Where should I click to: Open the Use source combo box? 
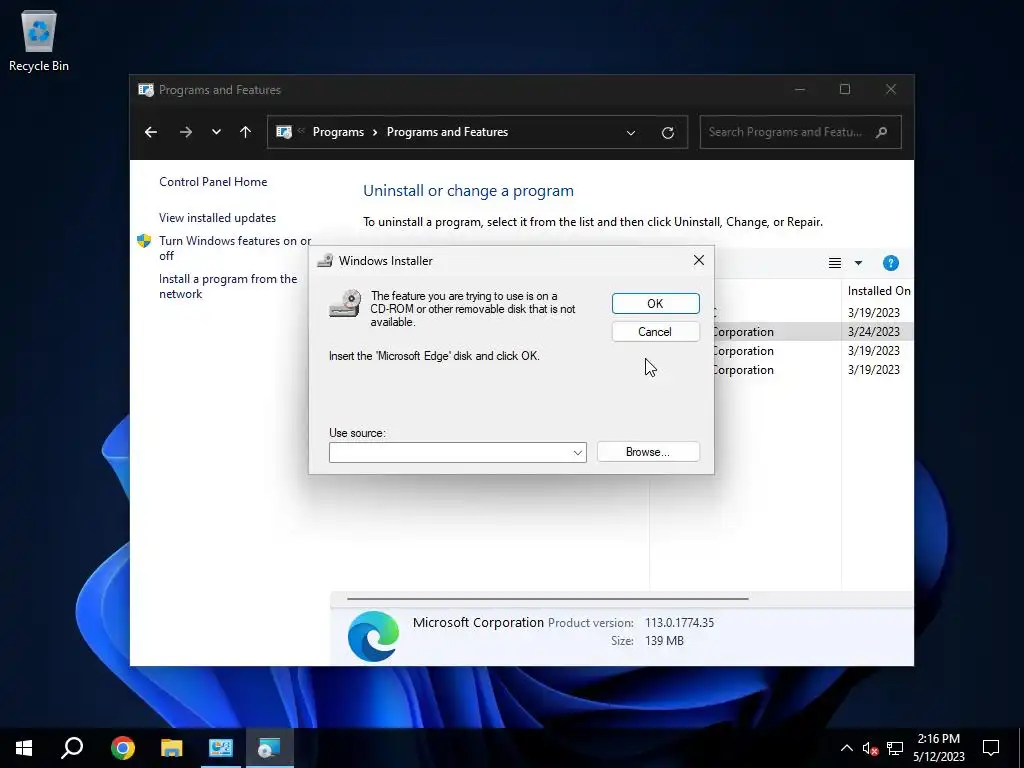coord(457,453)
